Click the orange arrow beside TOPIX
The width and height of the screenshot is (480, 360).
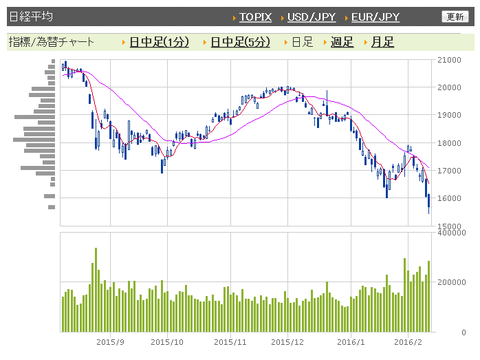(x=234, y=18)
